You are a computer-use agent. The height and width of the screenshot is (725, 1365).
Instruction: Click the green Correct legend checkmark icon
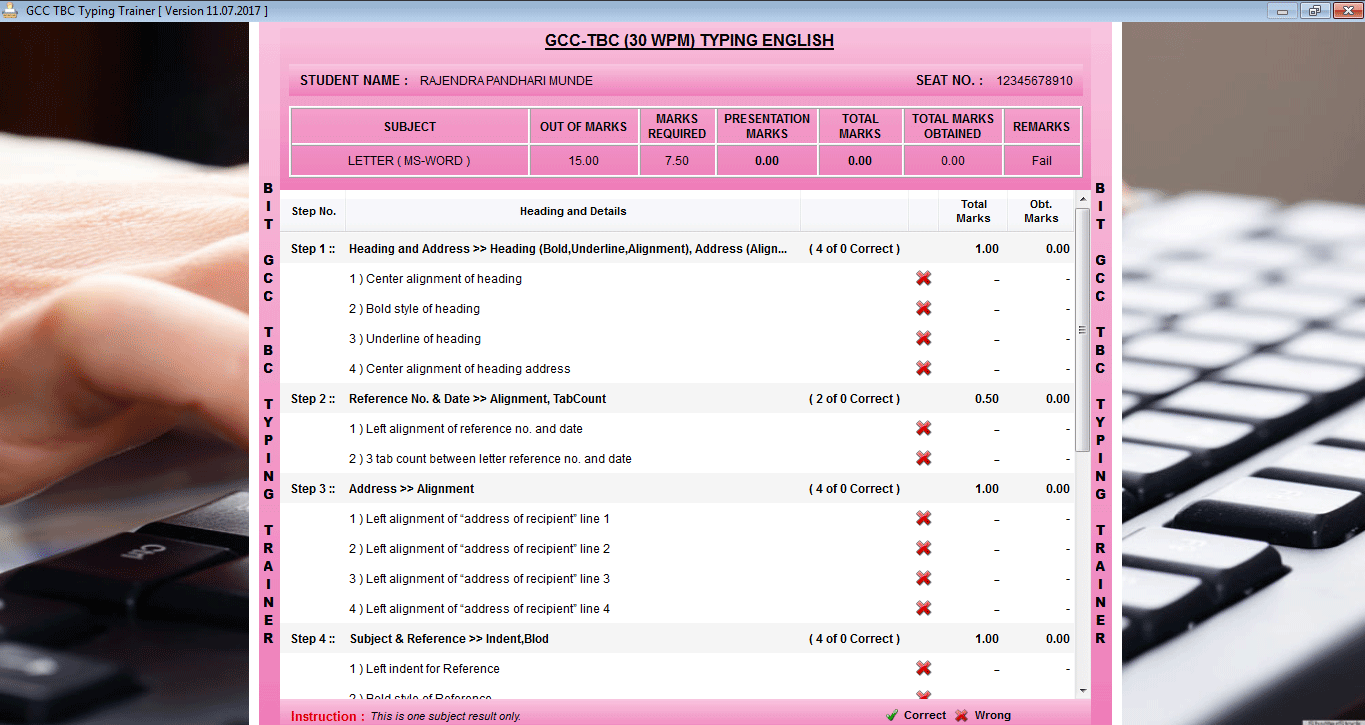[891, 715]
